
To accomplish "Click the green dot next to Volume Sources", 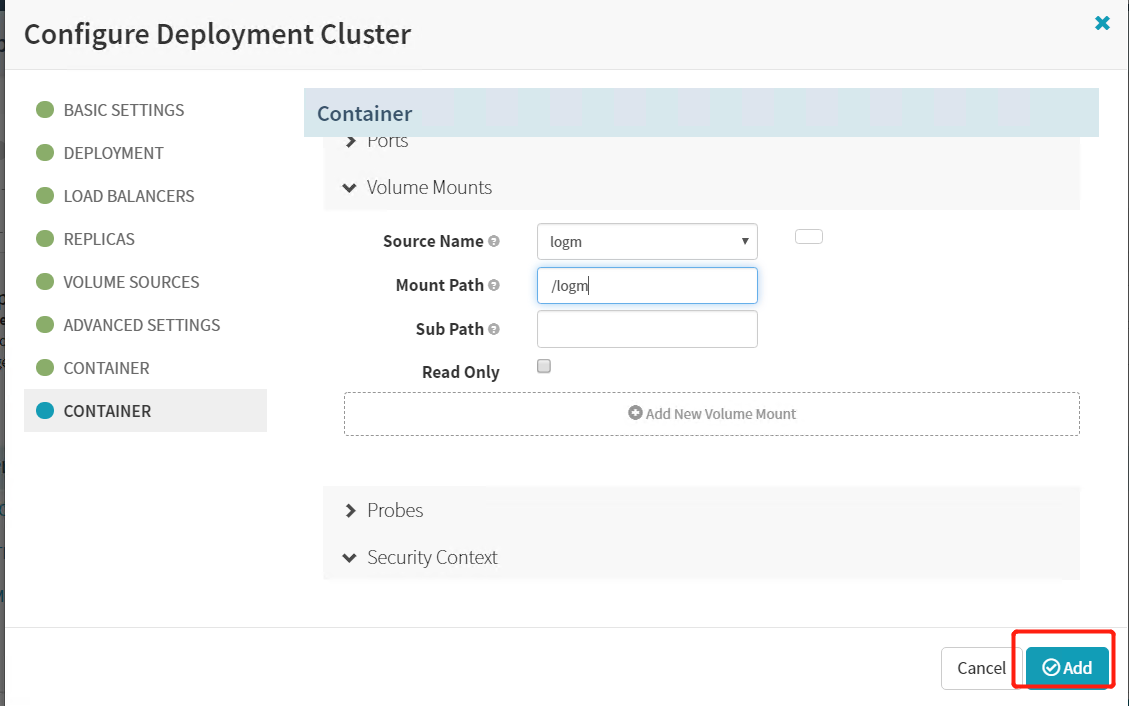I will 44,282.
